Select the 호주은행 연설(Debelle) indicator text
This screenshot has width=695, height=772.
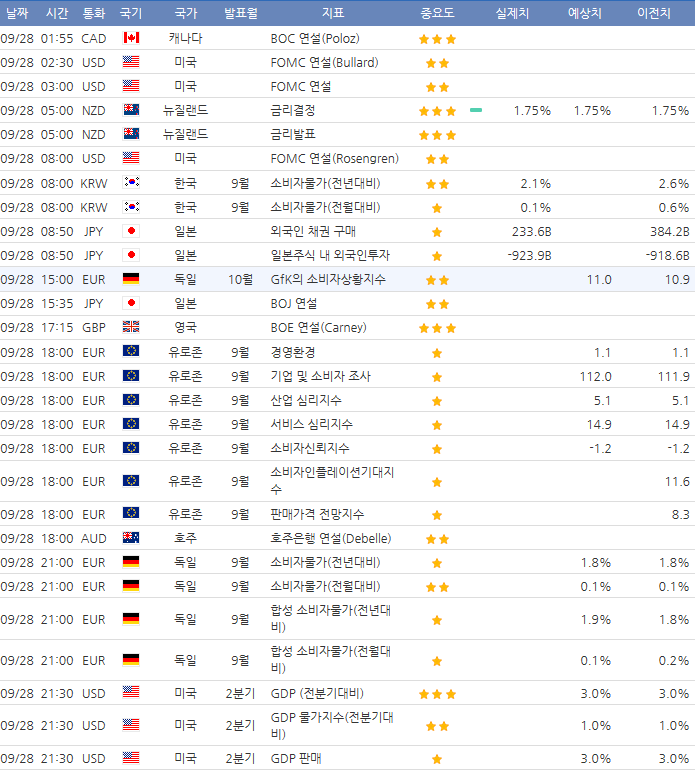click(331, 538)
